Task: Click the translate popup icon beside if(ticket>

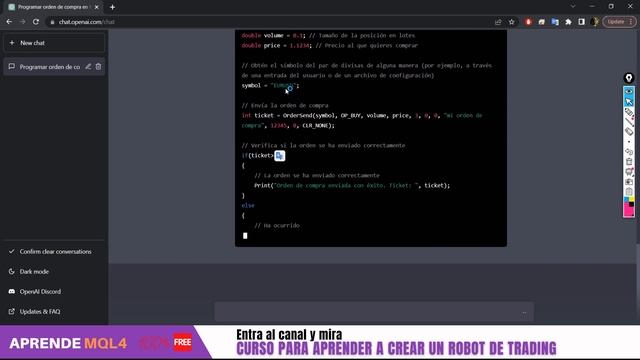Action: [280, 156]
